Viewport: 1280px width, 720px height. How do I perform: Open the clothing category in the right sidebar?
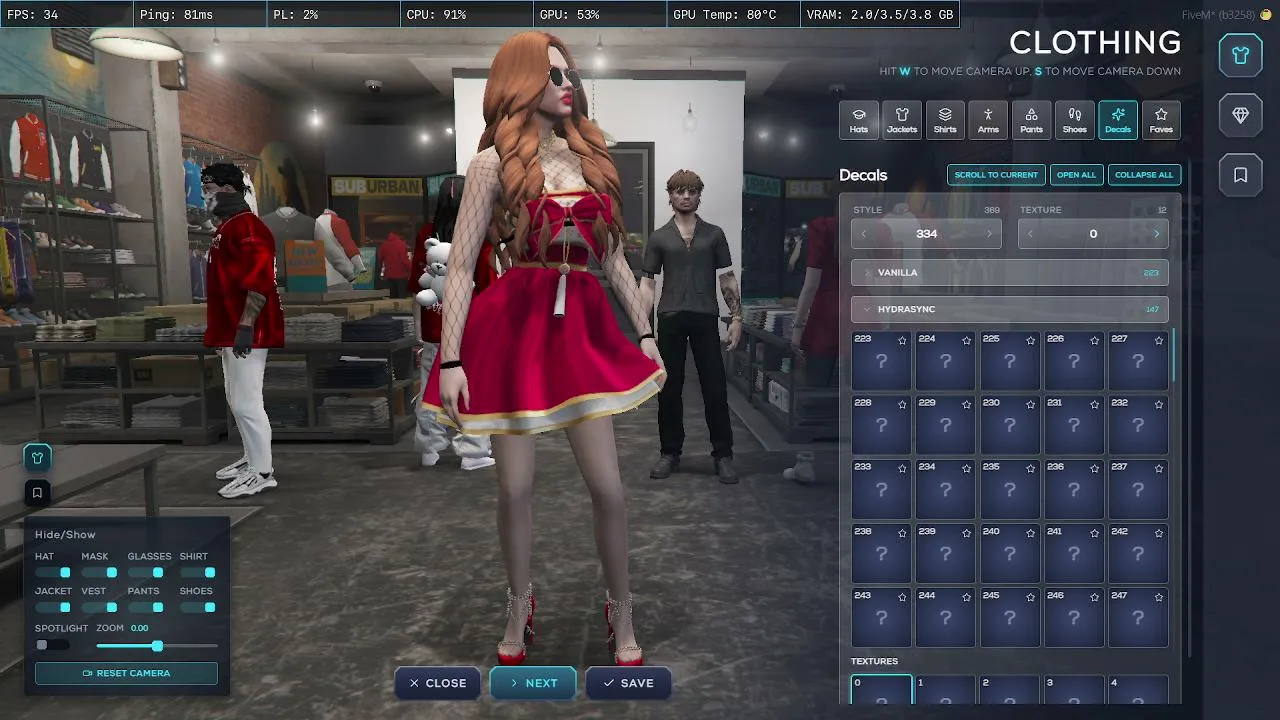coord(1240,56)
